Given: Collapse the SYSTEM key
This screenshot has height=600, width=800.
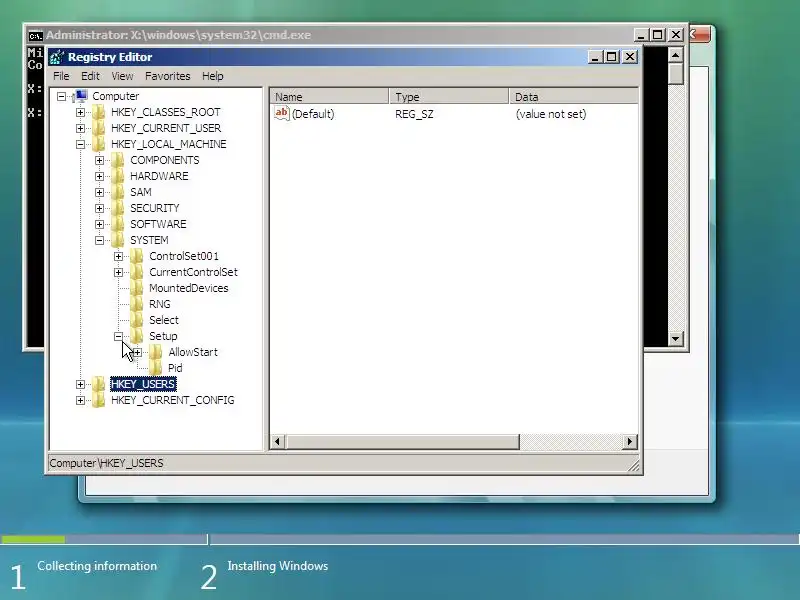Looking at the screenshot, I should pyautogui.click(x=99, y=240).
